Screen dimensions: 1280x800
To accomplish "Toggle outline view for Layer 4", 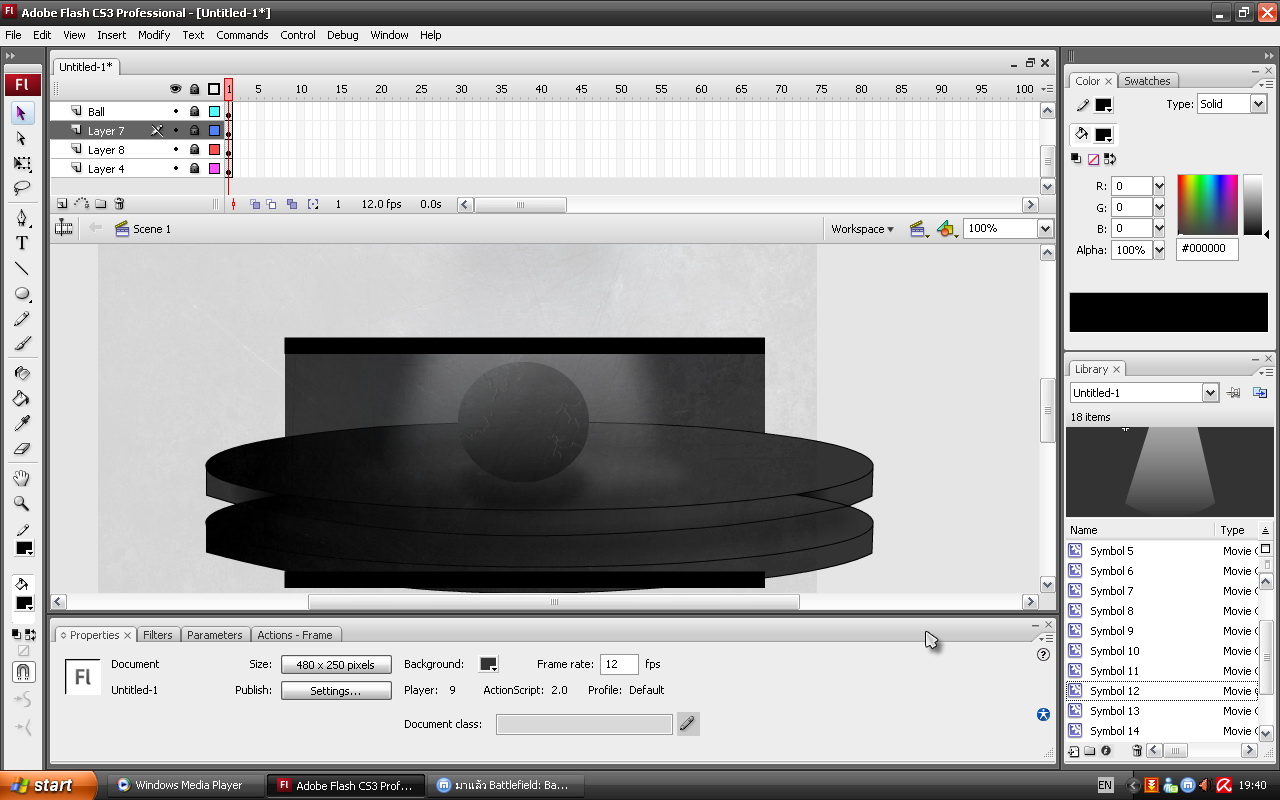I will click(214, 169).
